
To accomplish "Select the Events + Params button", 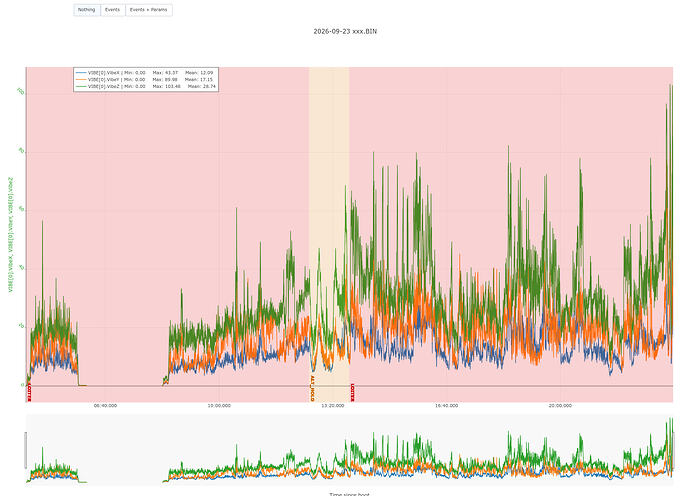I will (149, 10).
